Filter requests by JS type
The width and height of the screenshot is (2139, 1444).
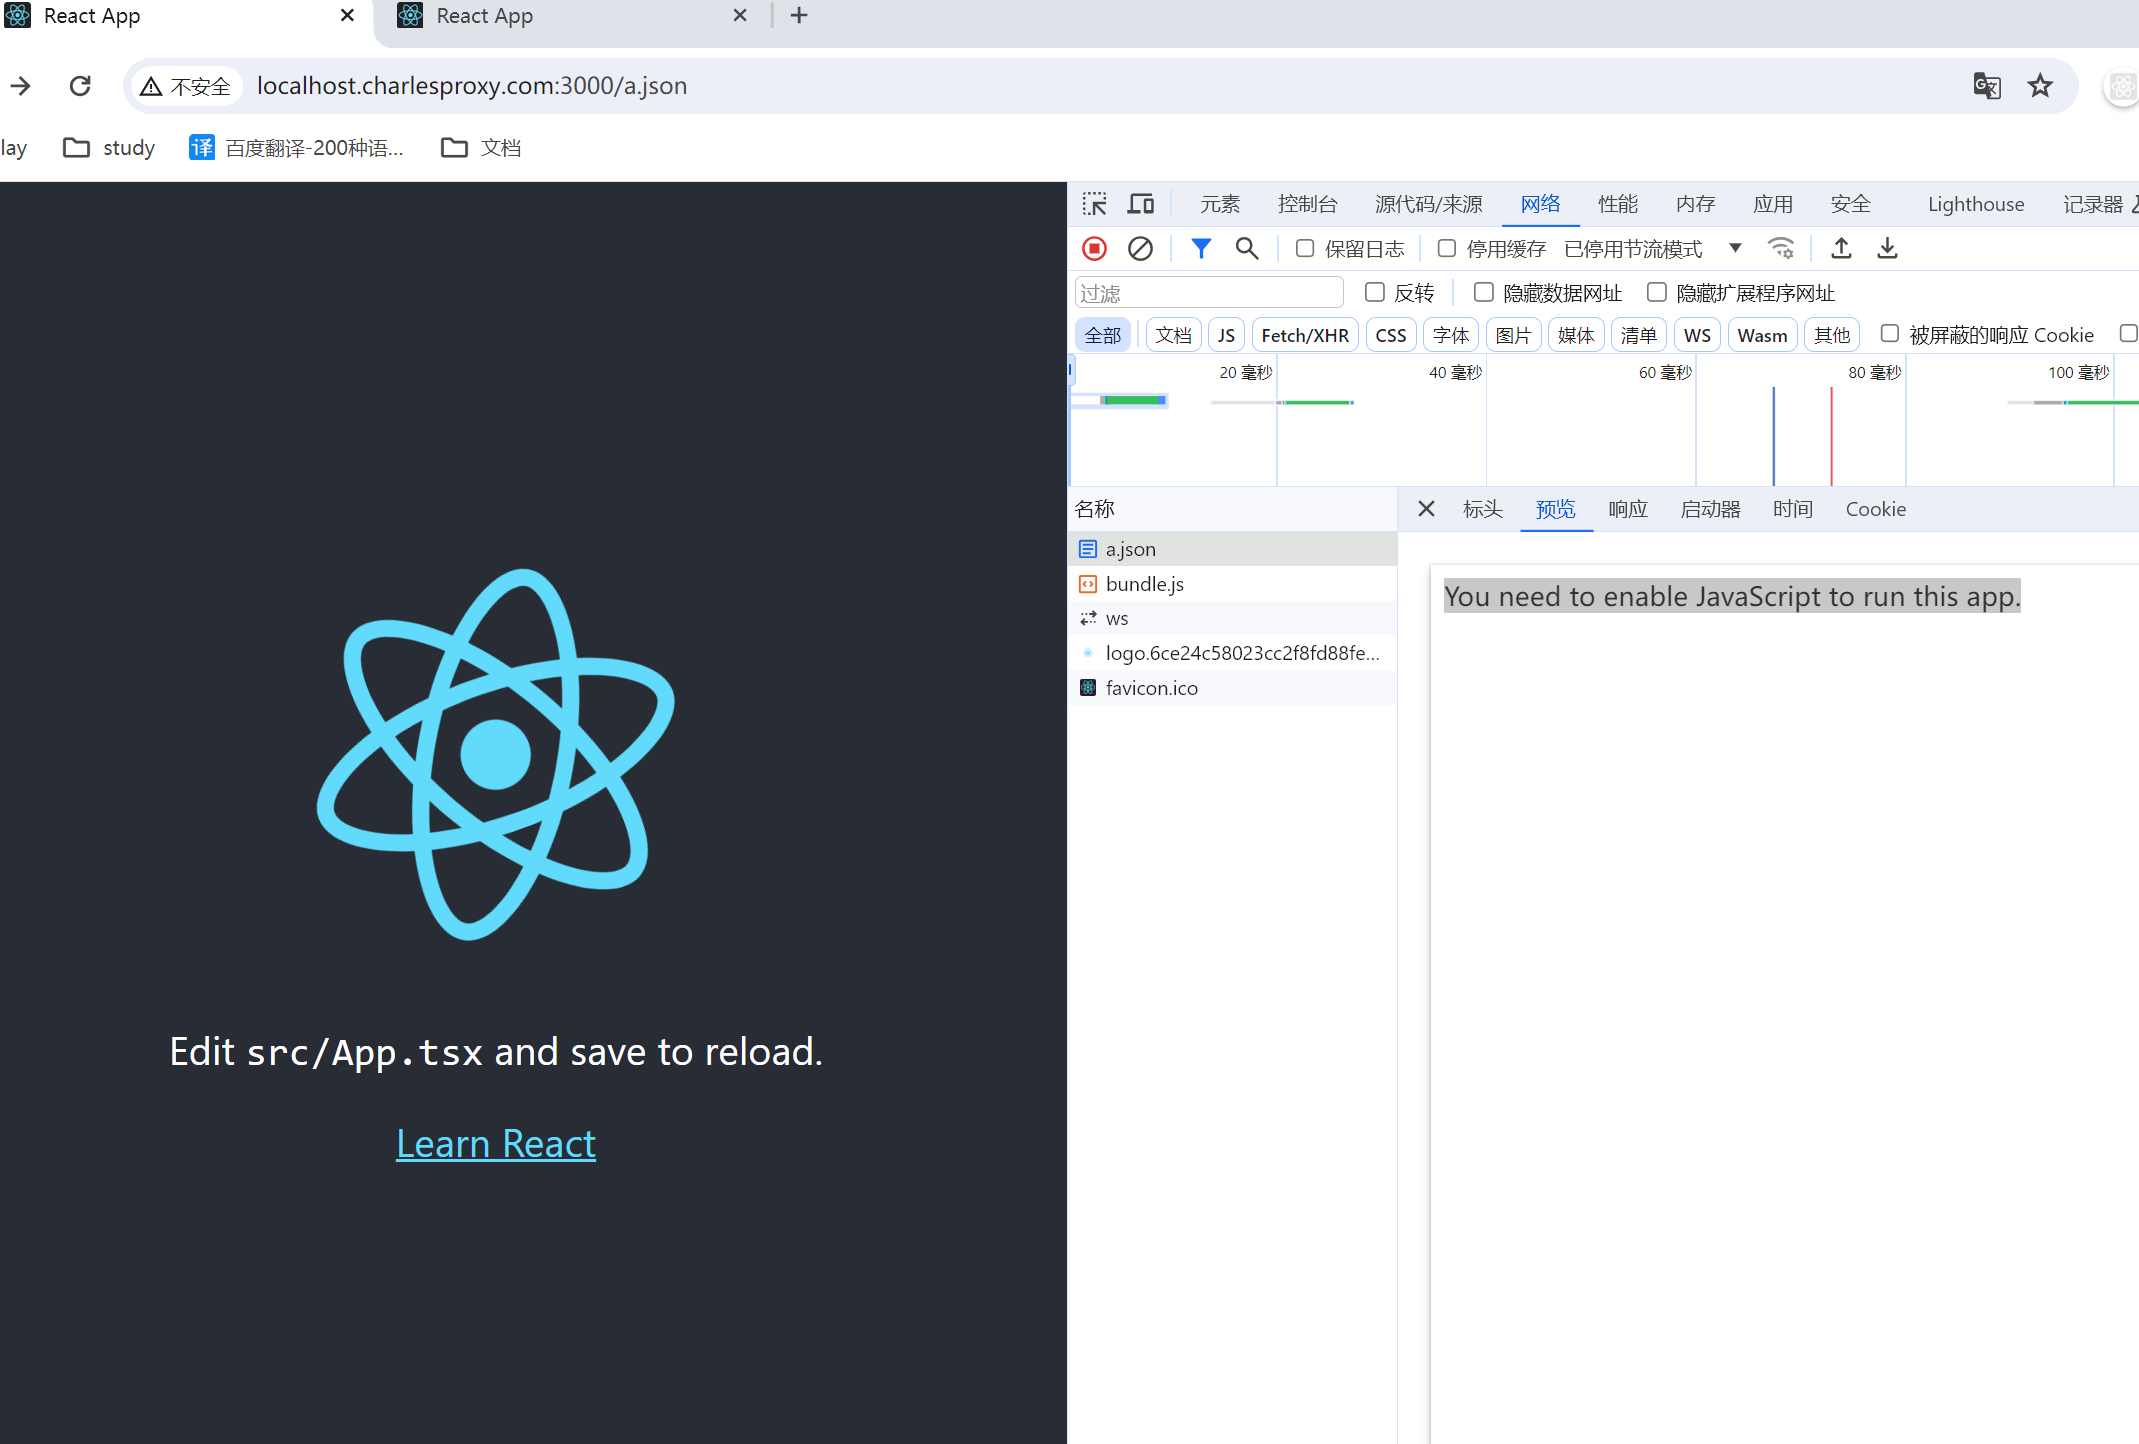point(1226,335)
